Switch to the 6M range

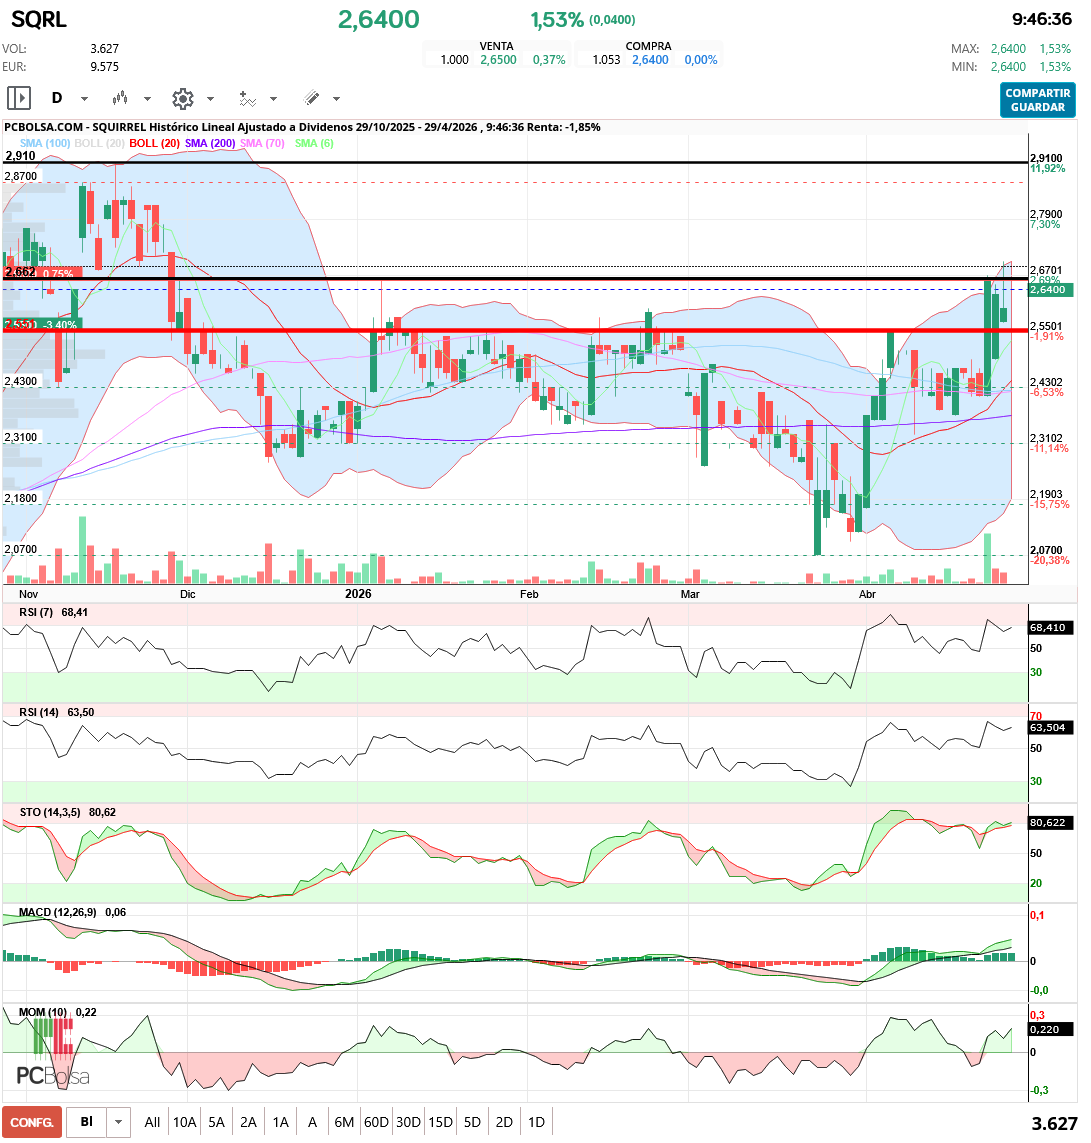344,1123
